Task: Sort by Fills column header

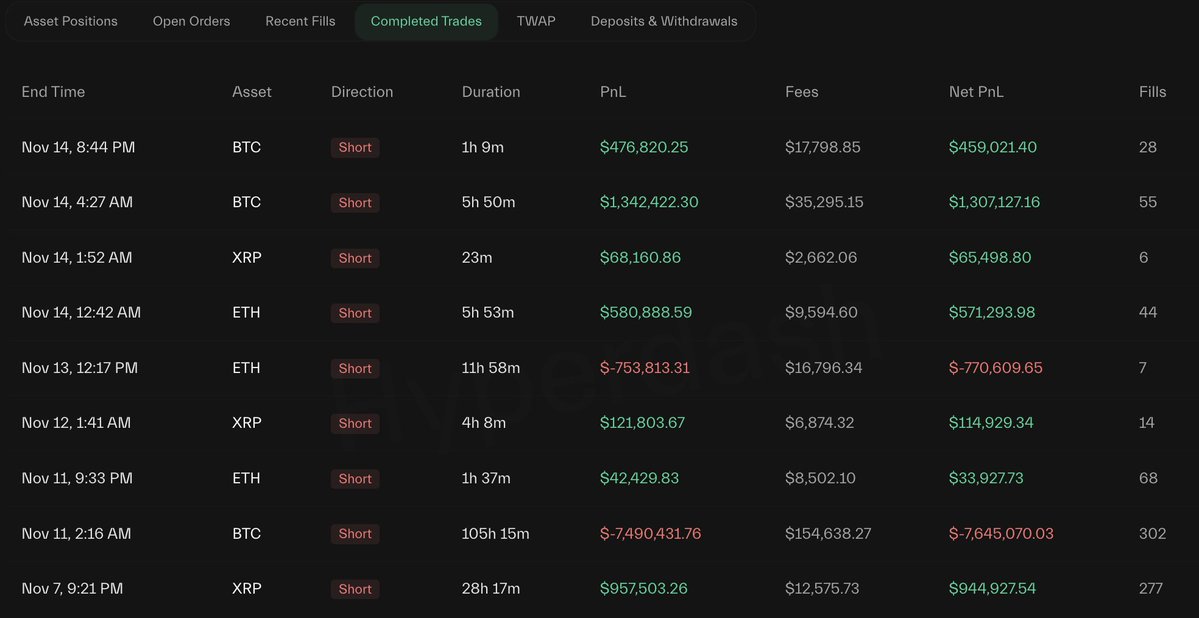Action: 1152,92
